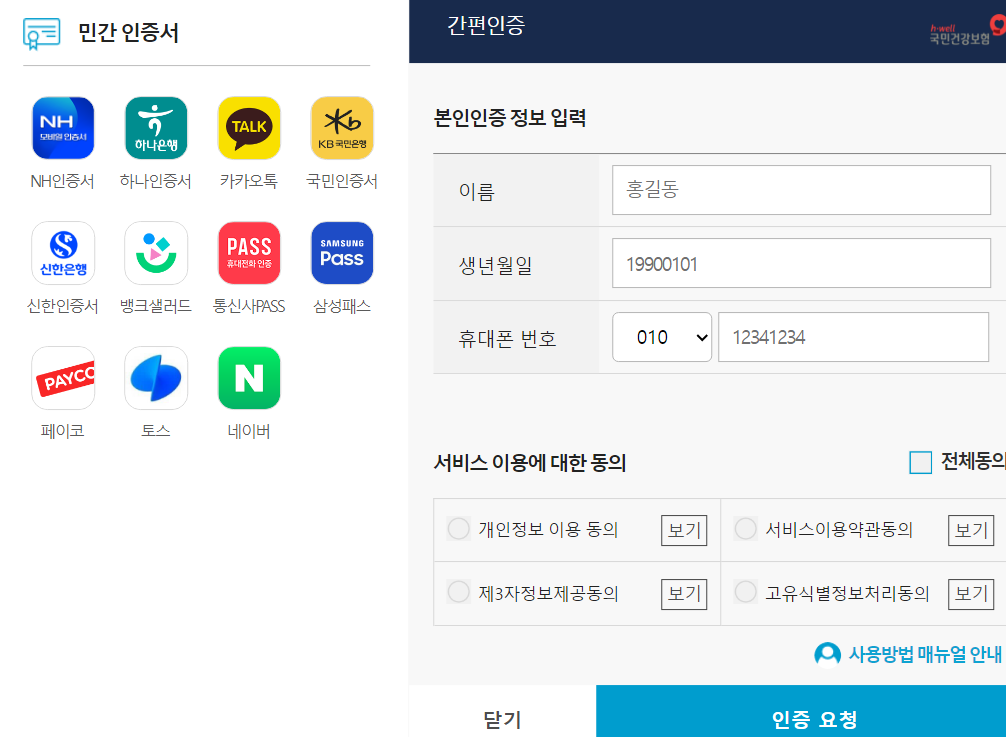
Task: Select the 개인정보 이용 동의 radio
Action: tap(459, 529)
